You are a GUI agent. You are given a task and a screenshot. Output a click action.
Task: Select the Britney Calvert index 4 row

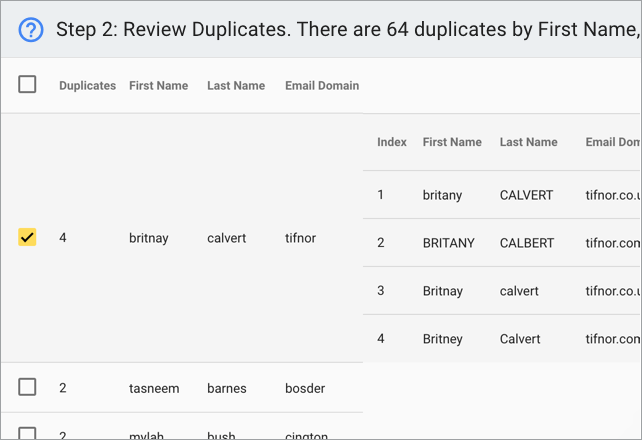point(502,338)
